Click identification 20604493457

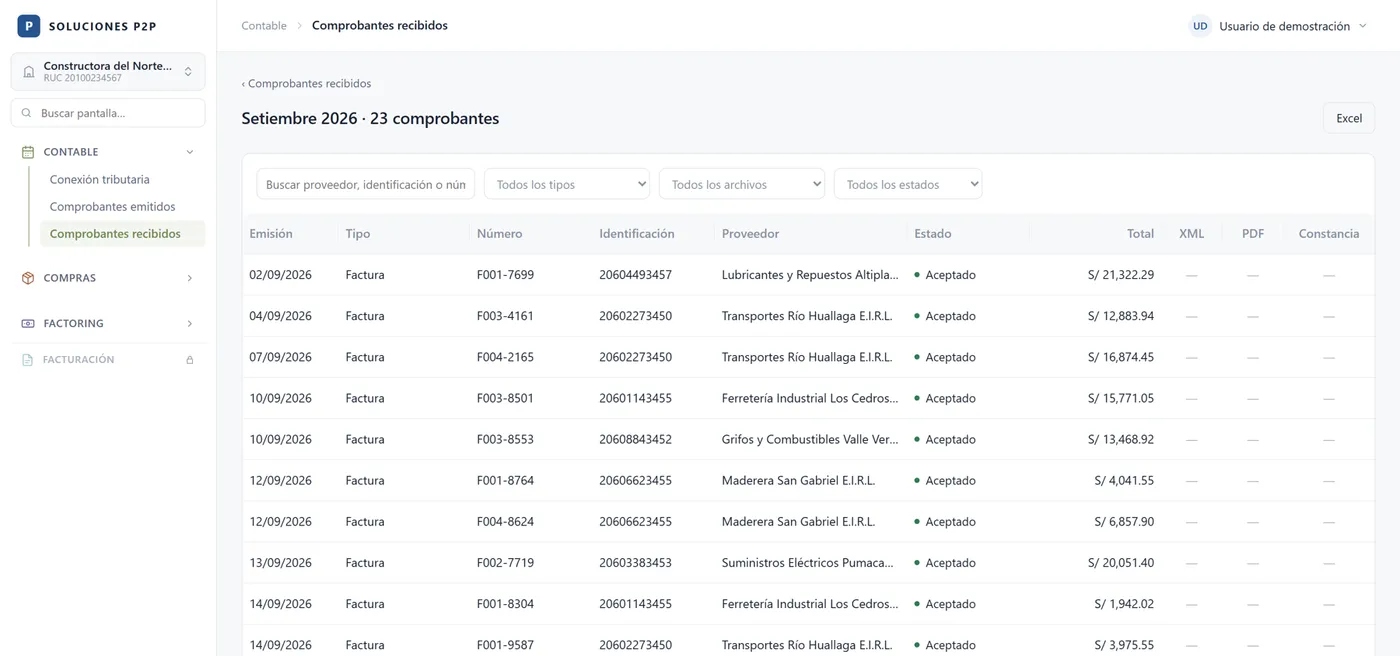636,275
